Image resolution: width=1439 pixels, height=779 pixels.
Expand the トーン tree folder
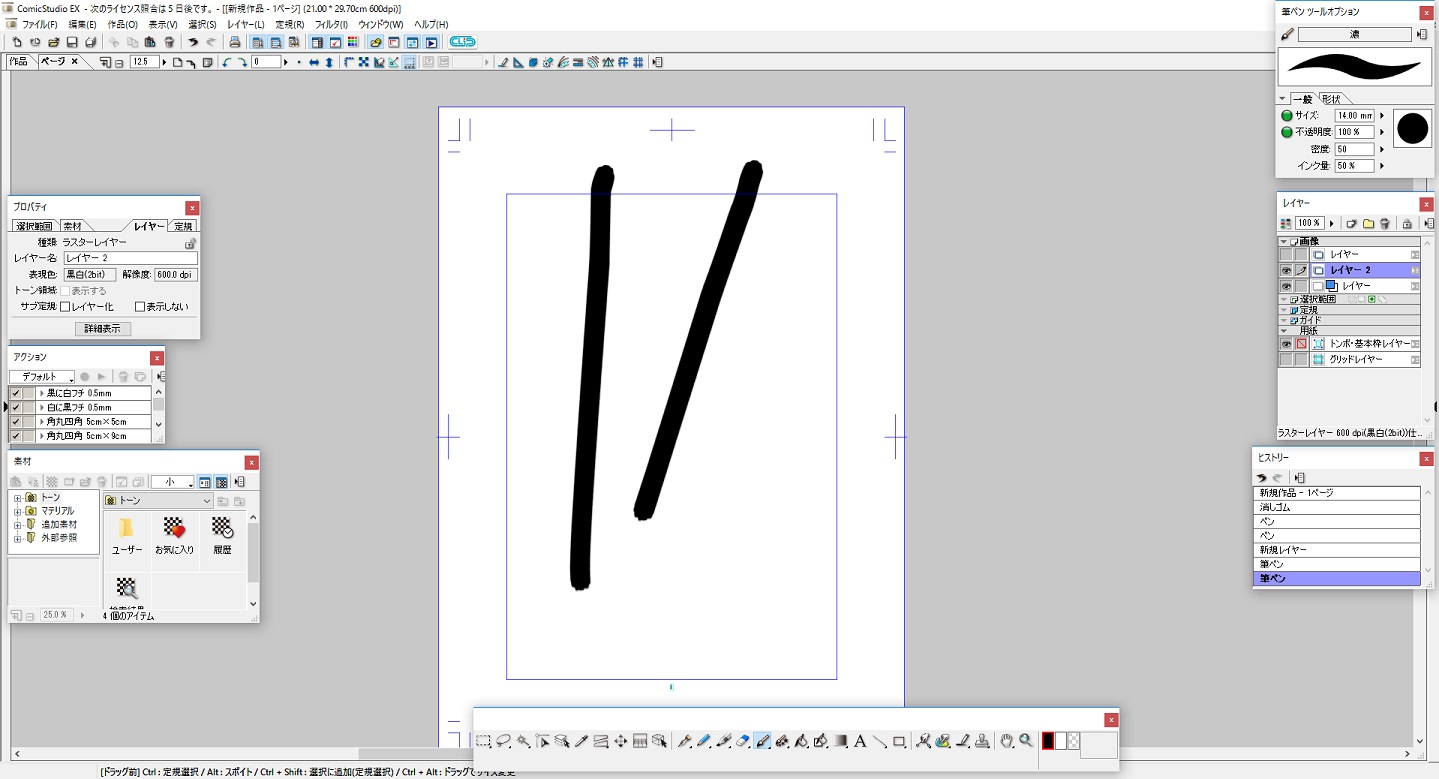coord(17,498)
